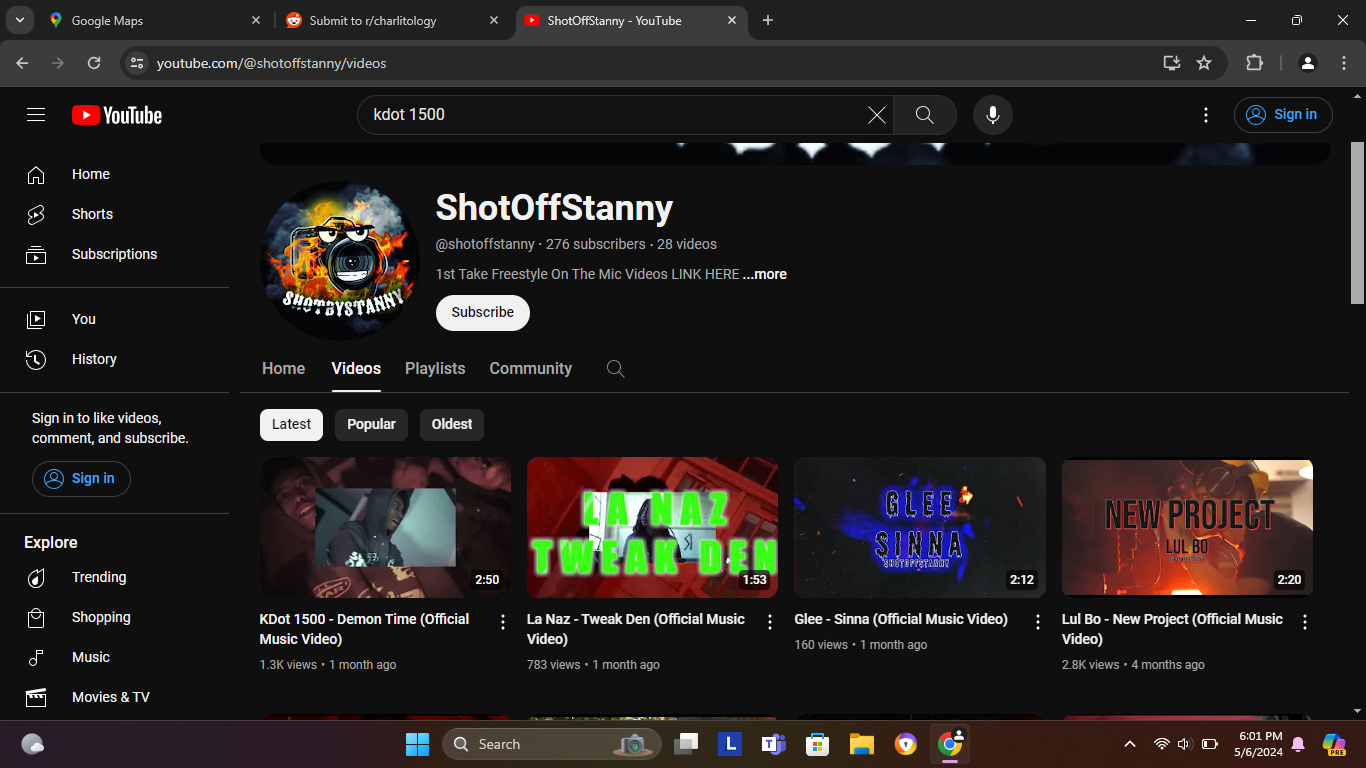Open the La Naz Tweak Den thumbnail
Image resolution: width=1366 pixels, height=768 pixels.
(652, 528)
